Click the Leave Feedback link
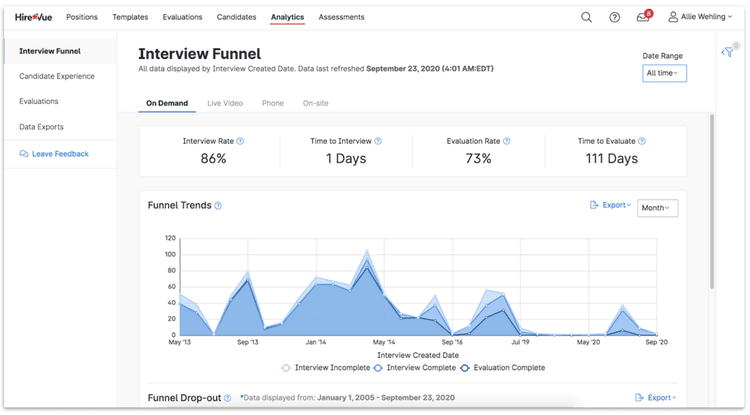Screen dimensions: 750x415 (x=59, y=154)
